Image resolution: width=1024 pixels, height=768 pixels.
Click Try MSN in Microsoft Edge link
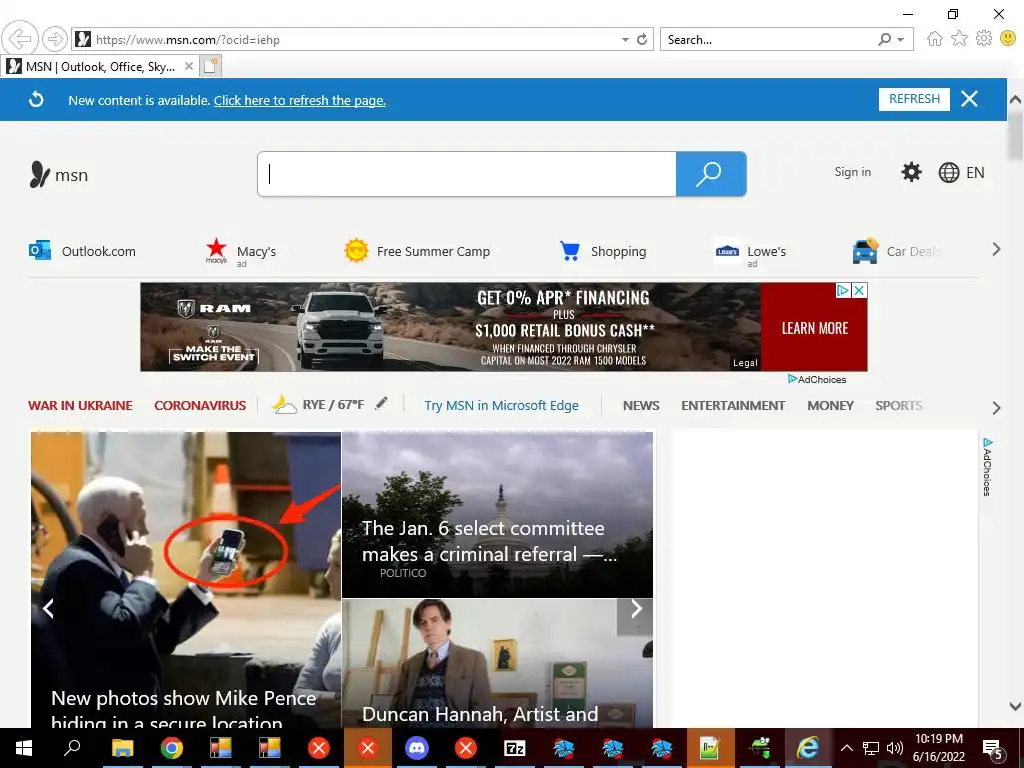point(501,406)
